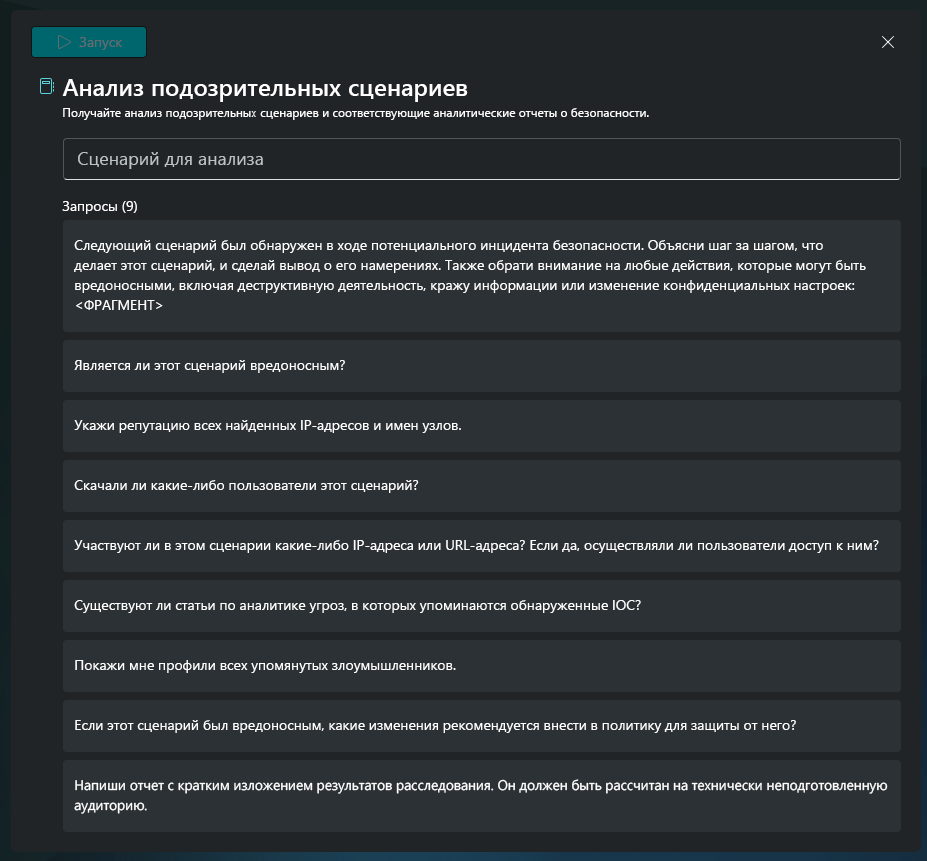The image size is (927, 861).
Task: Select prompt about users downloading the script
Action: click(x=481, y=485)
